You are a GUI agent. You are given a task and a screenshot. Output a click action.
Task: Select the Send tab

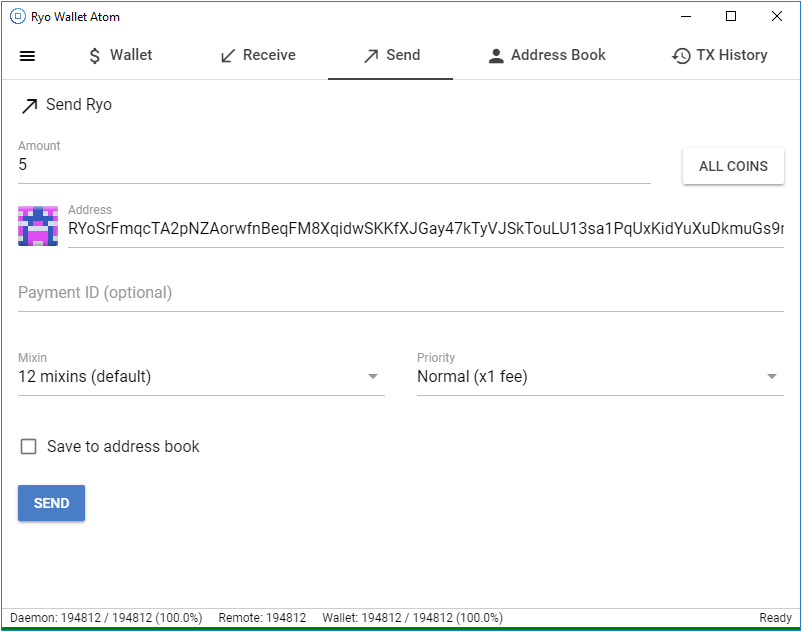tap(391, 55)
